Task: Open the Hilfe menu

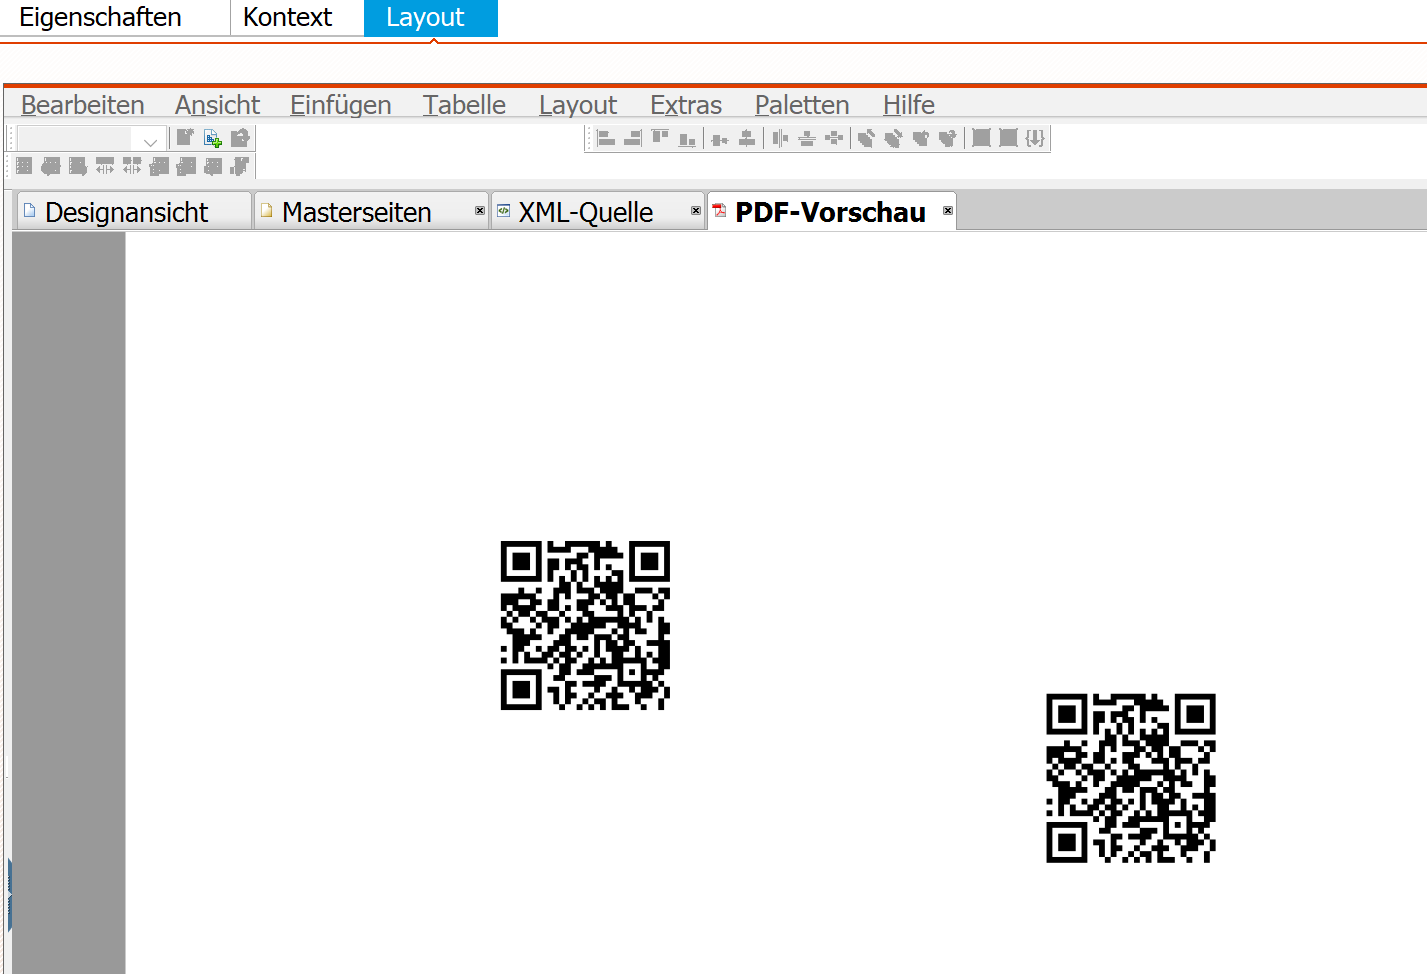Action: click(908, 105)
